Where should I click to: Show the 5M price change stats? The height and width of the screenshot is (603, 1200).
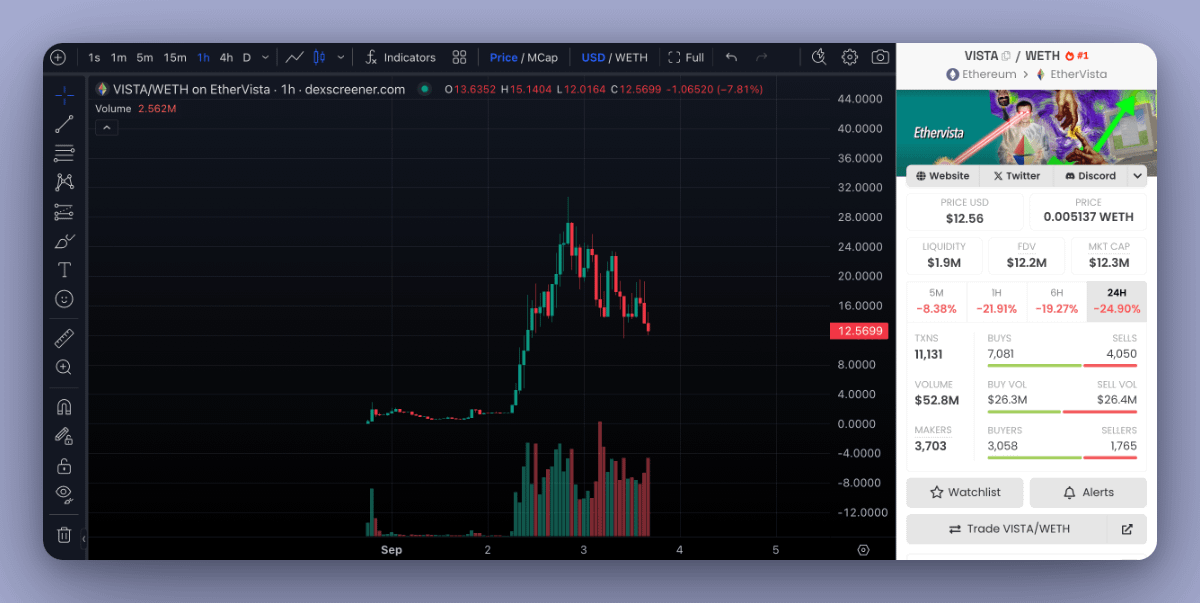pyautogui.click(x=936, y=301)
